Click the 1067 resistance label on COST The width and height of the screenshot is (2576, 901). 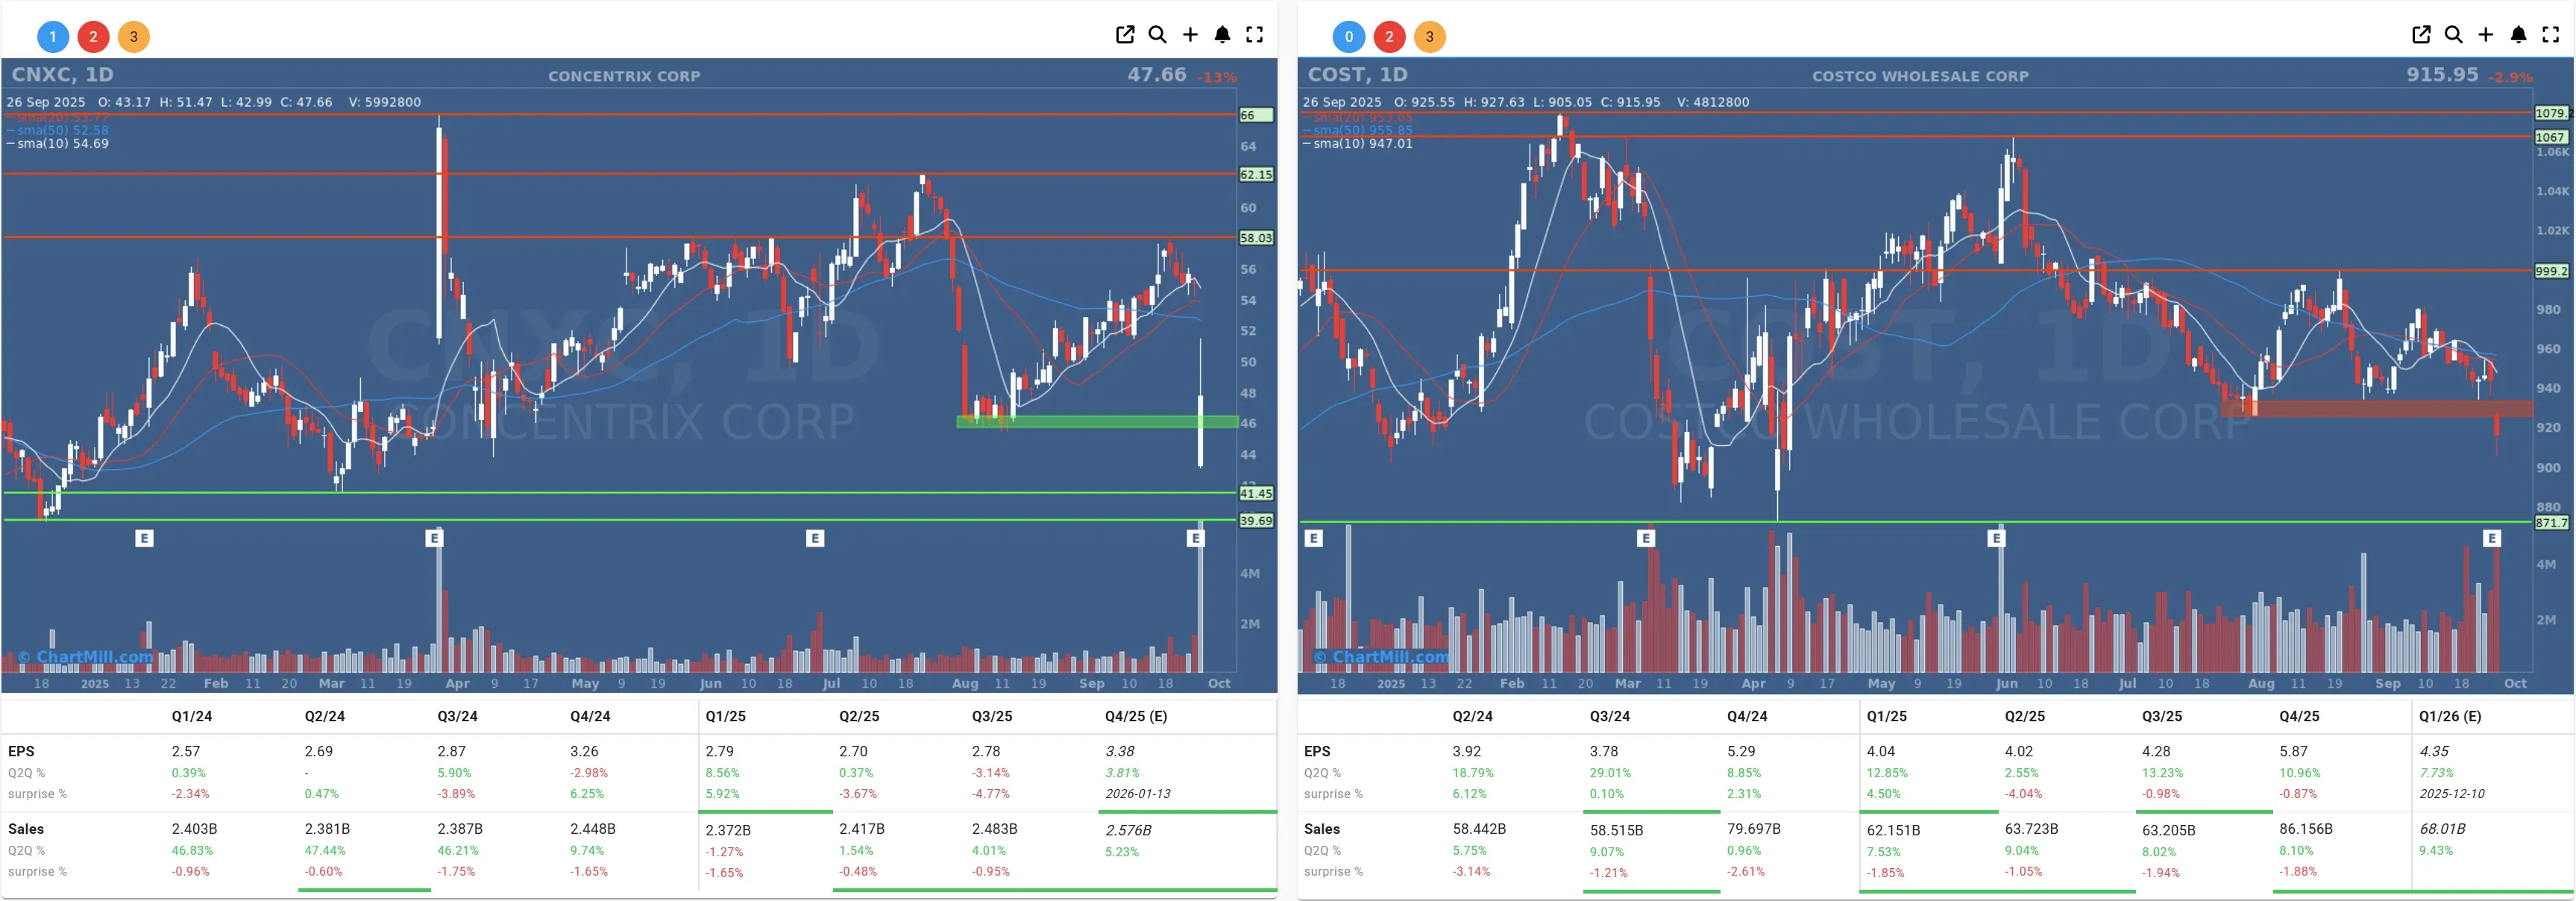2551,137
